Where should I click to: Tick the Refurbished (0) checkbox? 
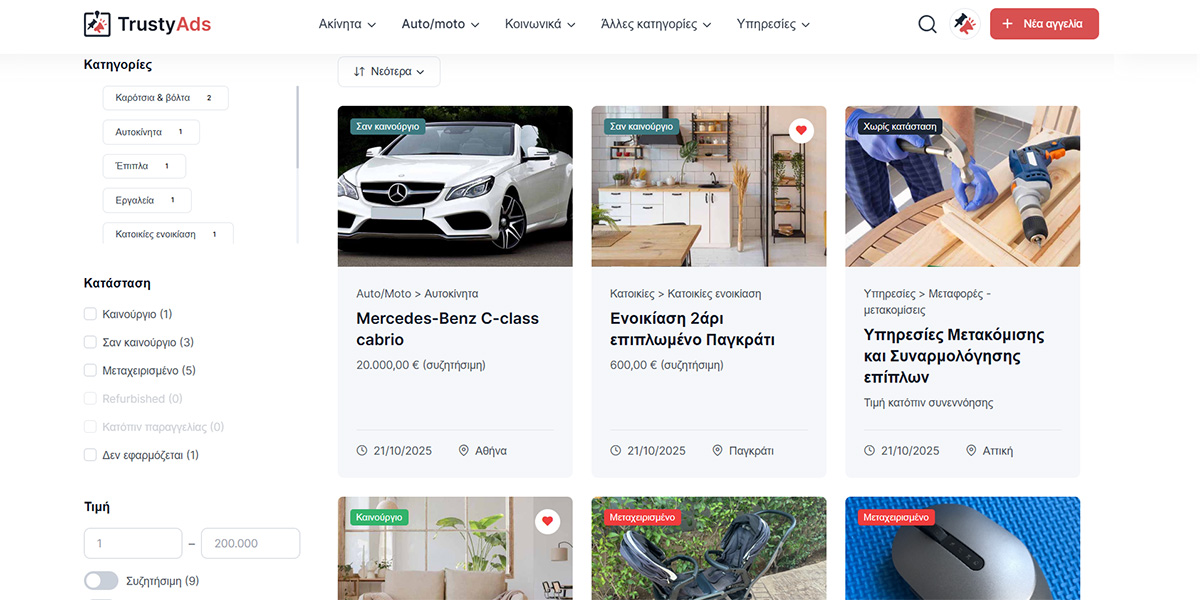click(90, 399)
